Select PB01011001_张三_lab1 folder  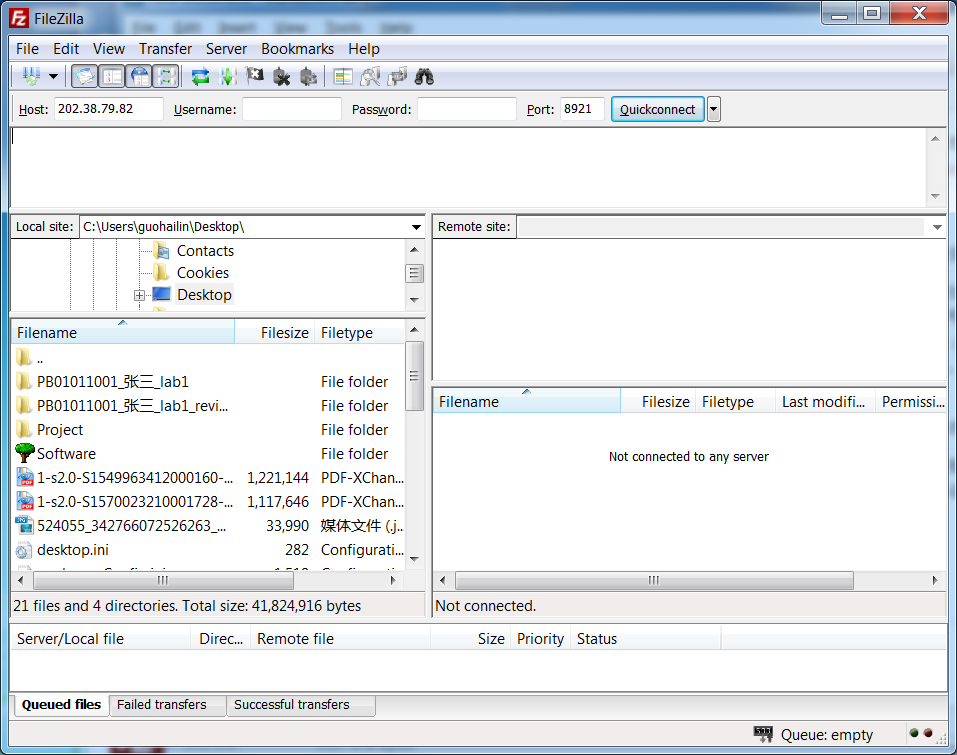click(112, 382)
